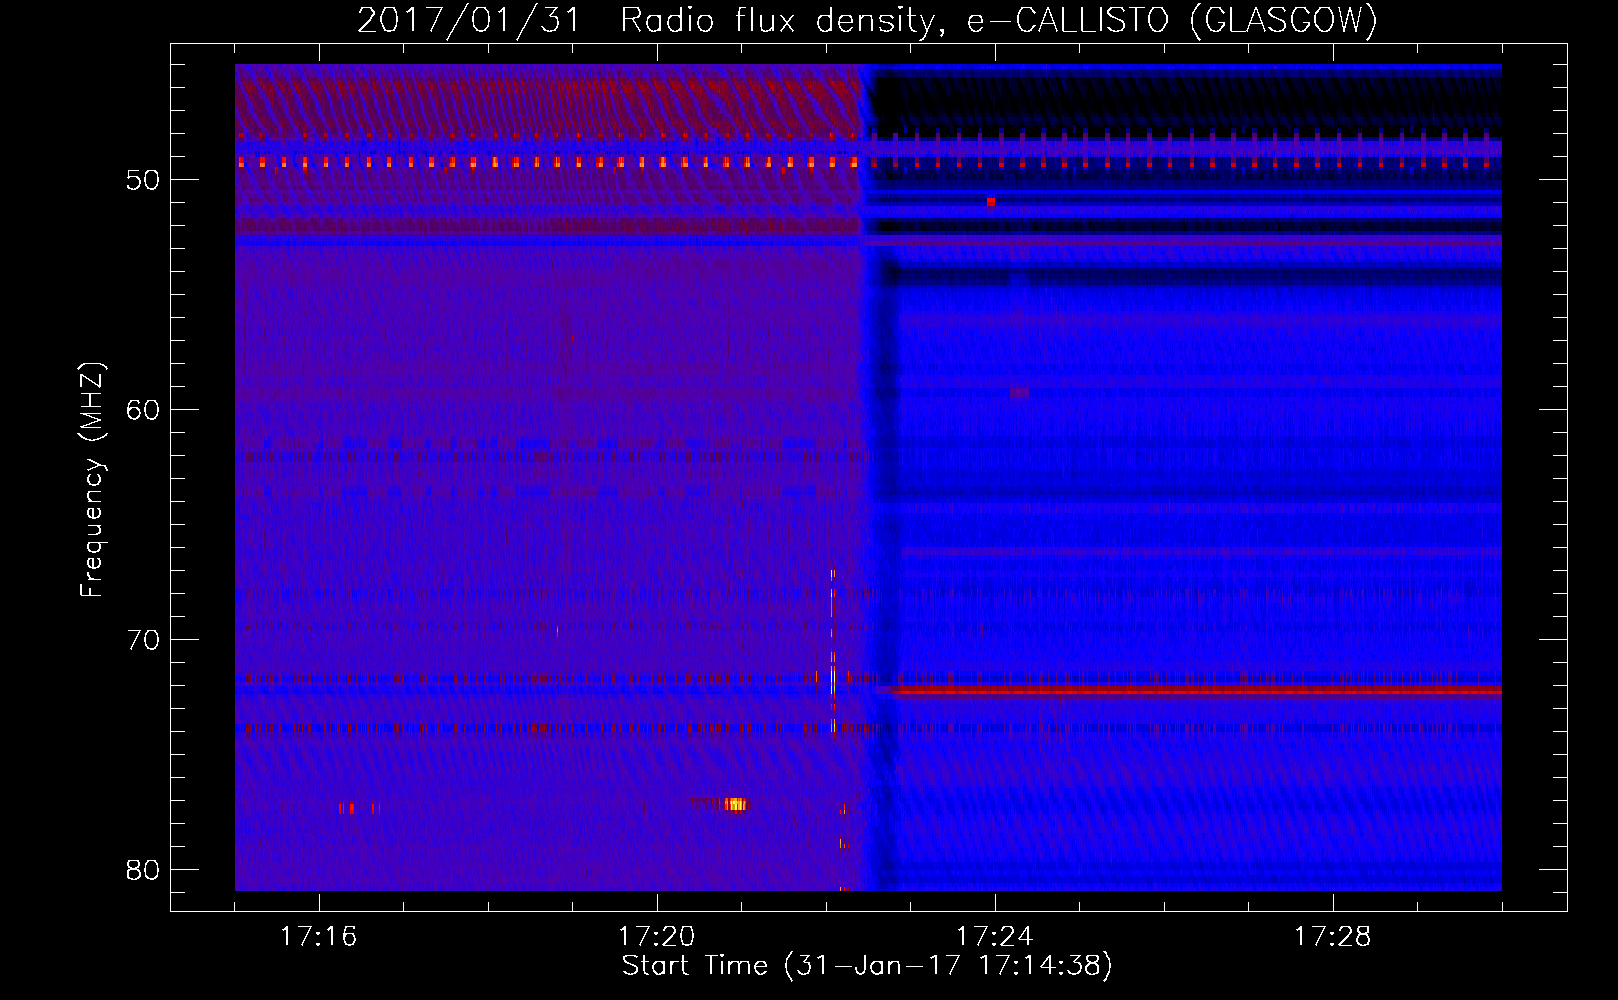The image size is (1618, 1000).
Task: Click the red square spot near 51 MHz
Action: click(x=991, y=202)
